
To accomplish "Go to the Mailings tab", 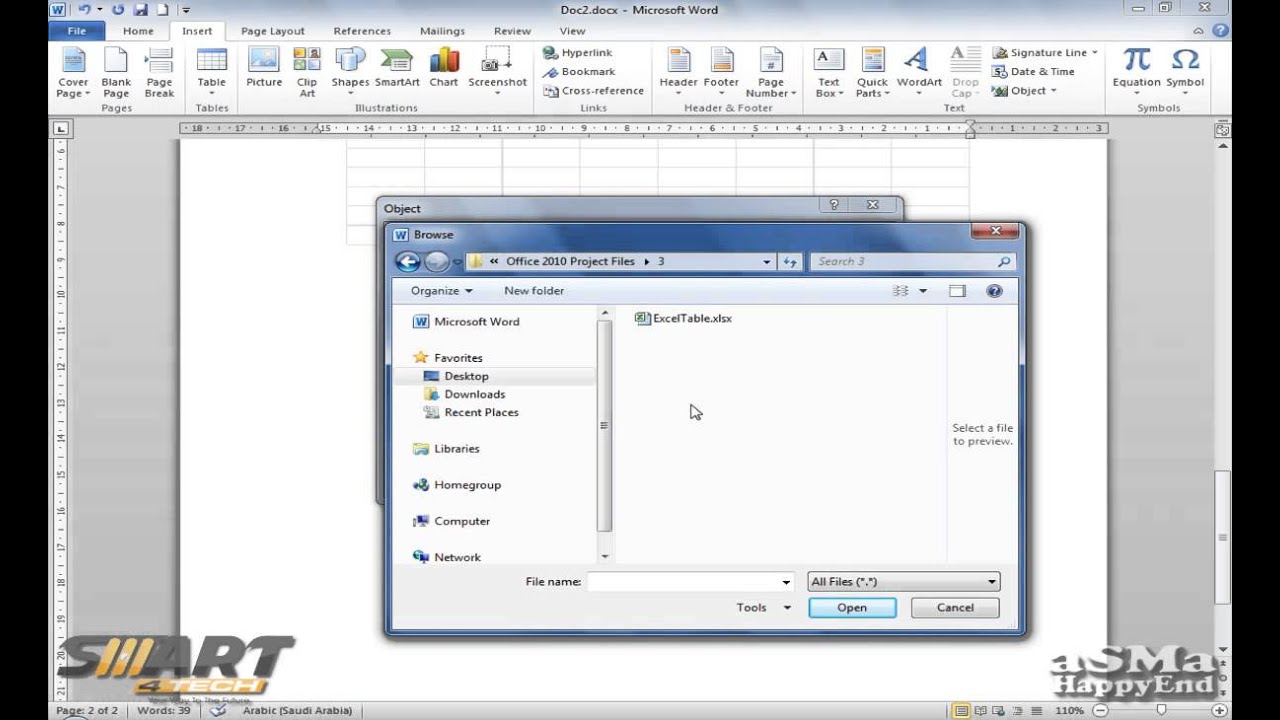I will click(442, 31).
